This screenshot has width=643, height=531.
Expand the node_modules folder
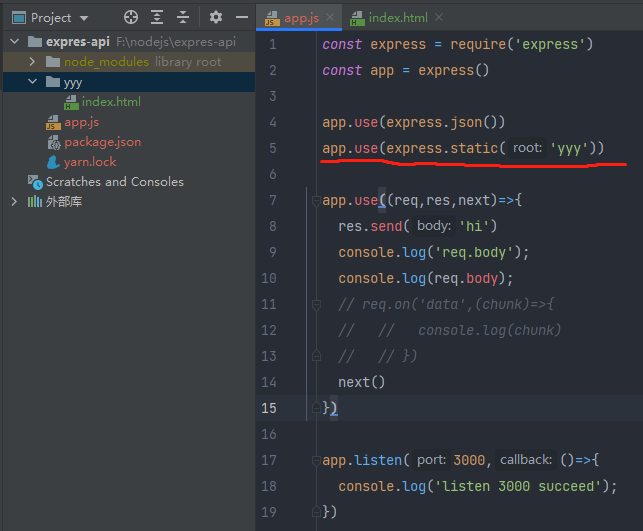32,62
